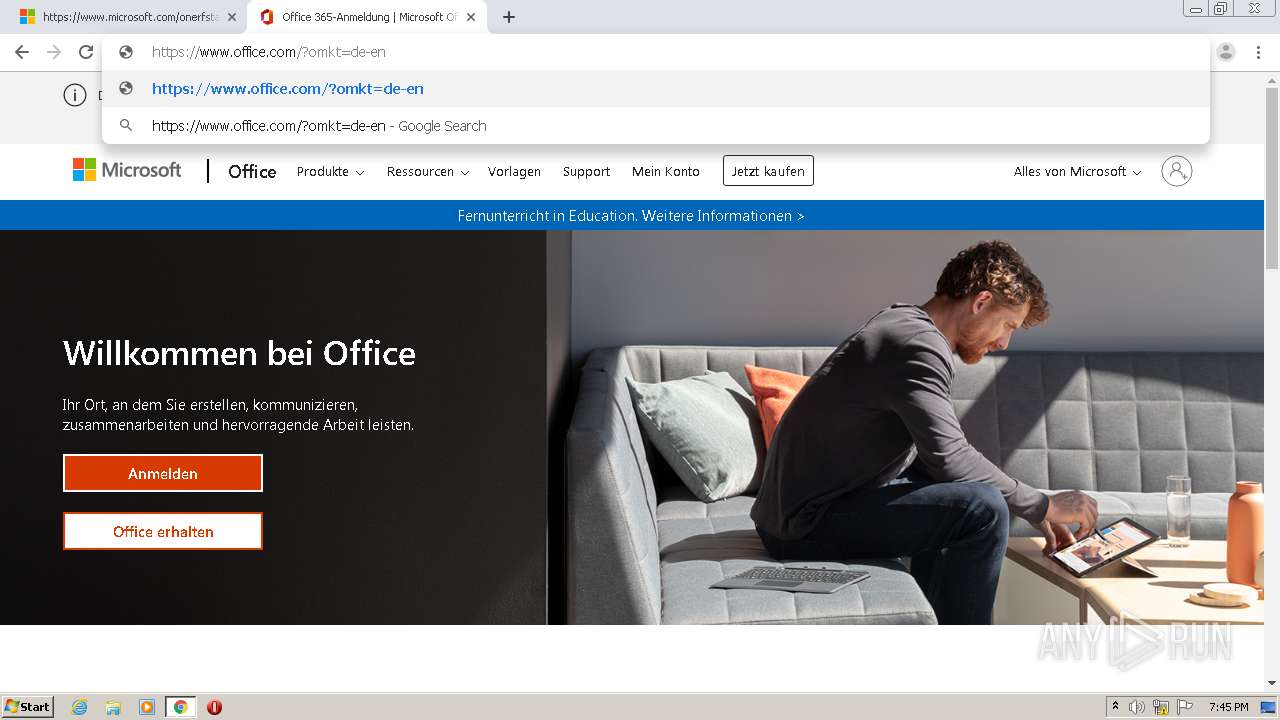Viewport: 1280px width, 720px height.
Task: Select the Office 365-Anmeldung tab
Action: pyautogui.click(x=368, y=17)
